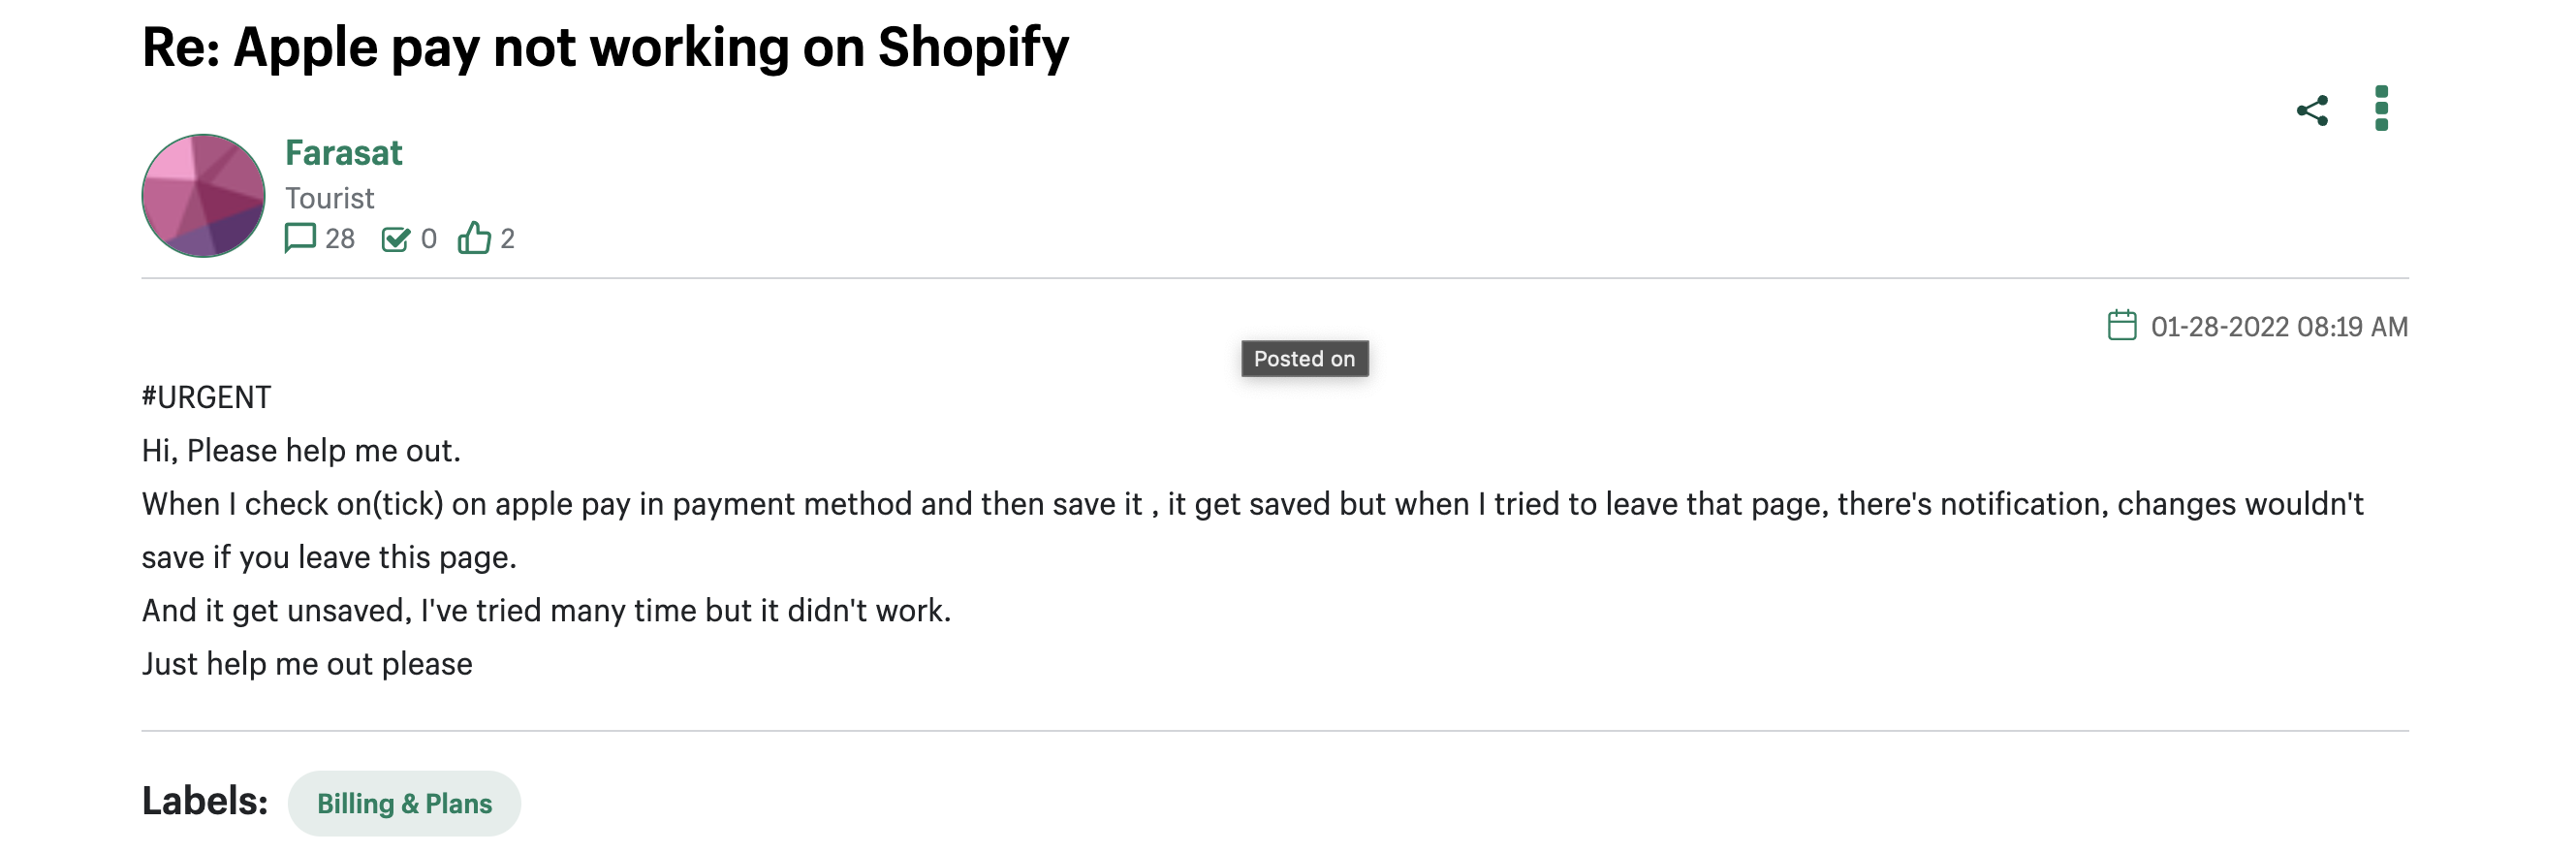Click the thumbs-up likes icon

click(x=474, y=238)
